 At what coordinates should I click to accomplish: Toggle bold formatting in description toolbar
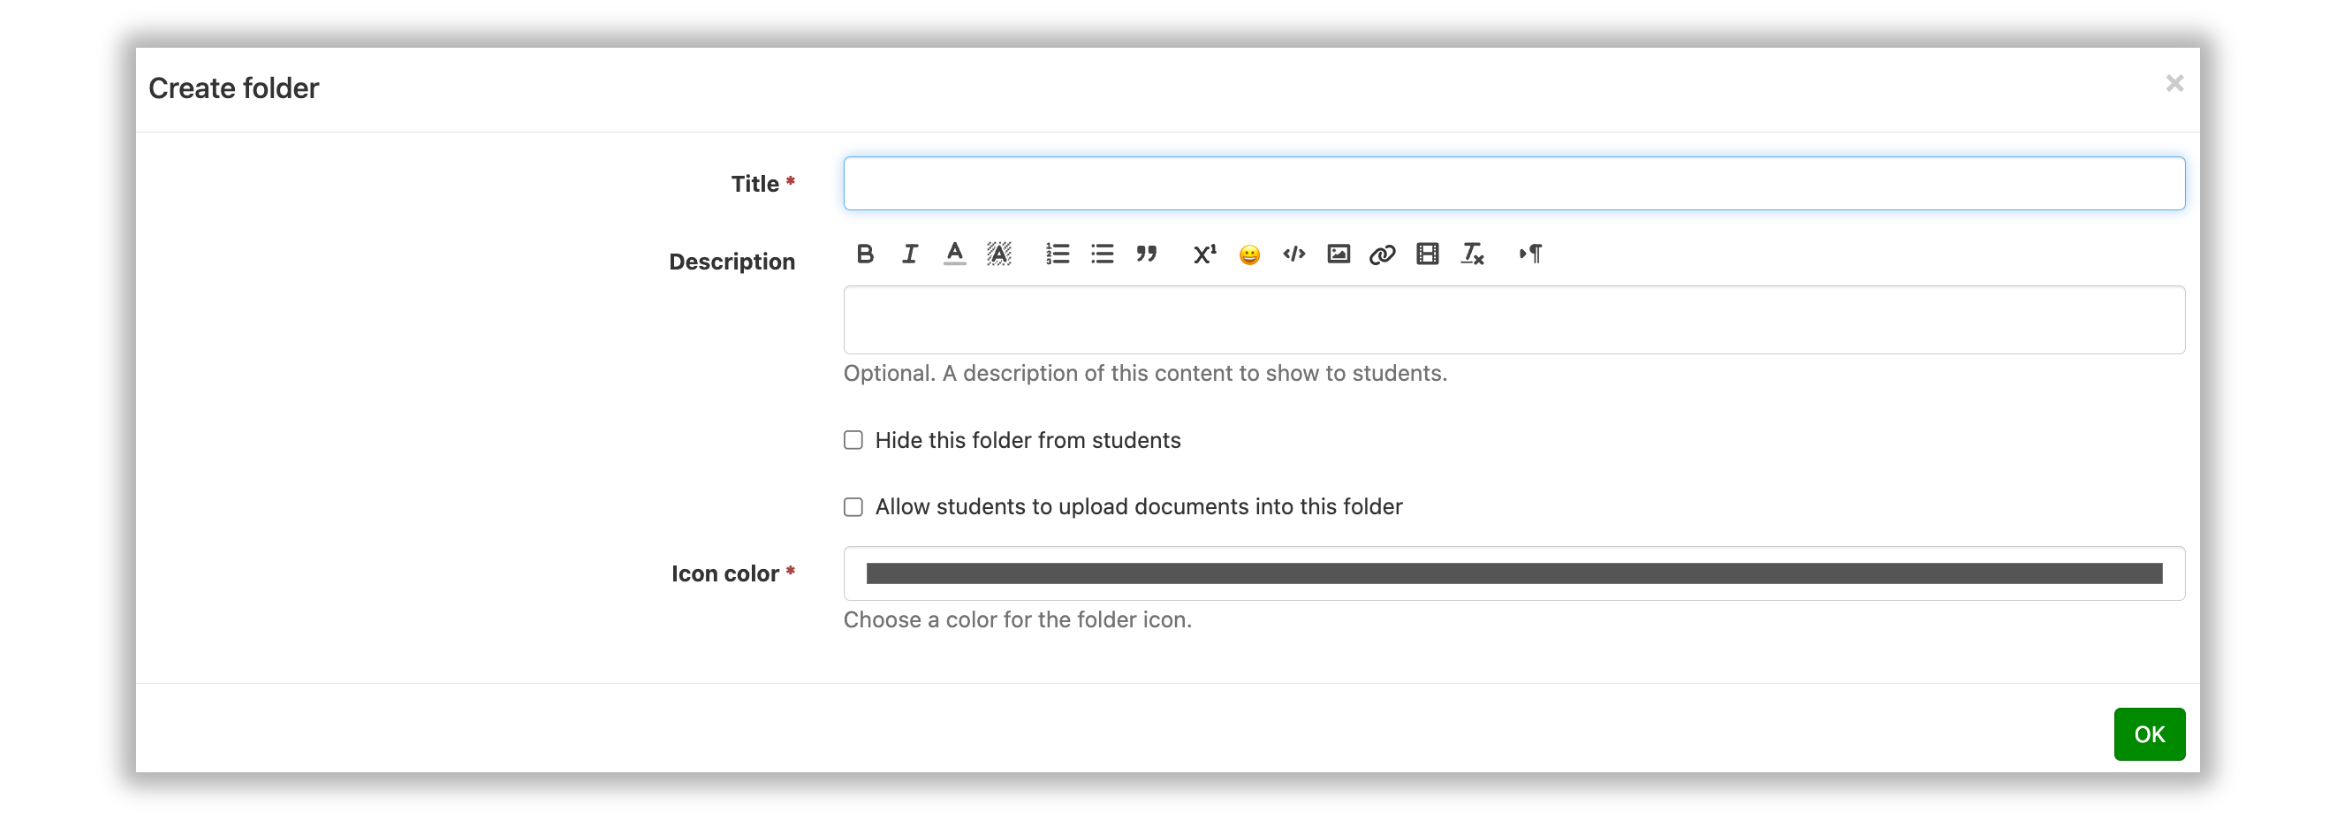coord(865,254)
